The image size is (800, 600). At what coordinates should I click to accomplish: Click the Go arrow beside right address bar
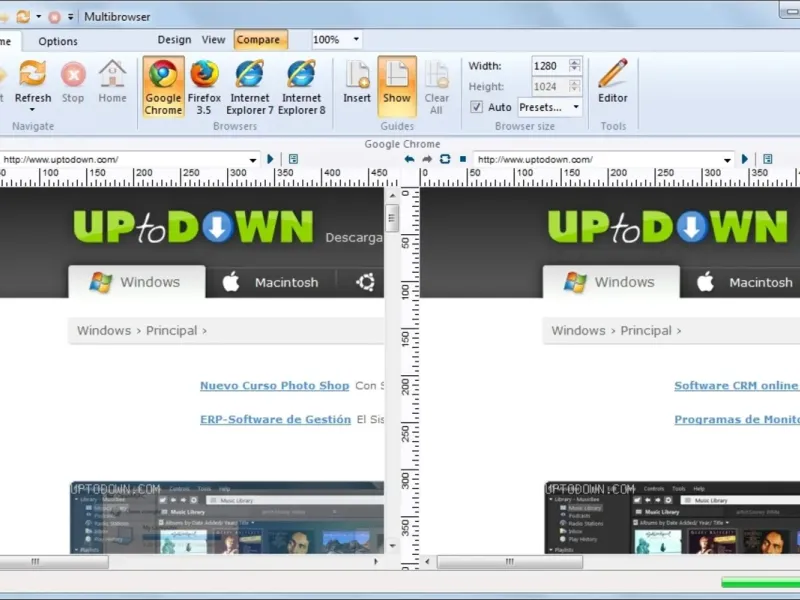(x=745, y=159)
